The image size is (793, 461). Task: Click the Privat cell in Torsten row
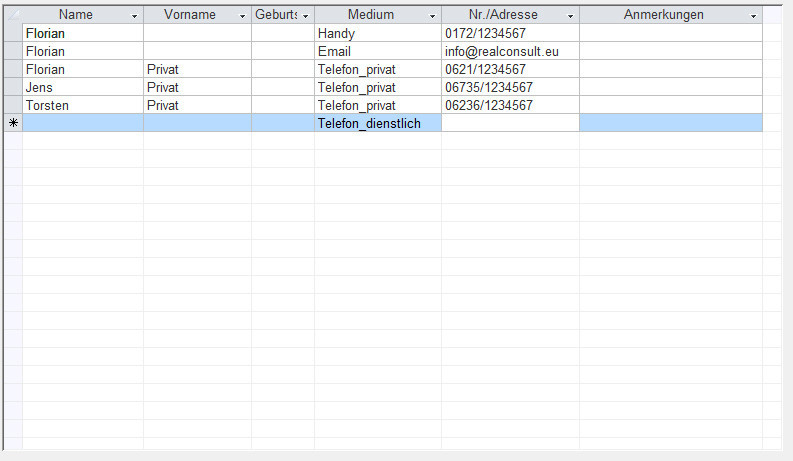198,105
